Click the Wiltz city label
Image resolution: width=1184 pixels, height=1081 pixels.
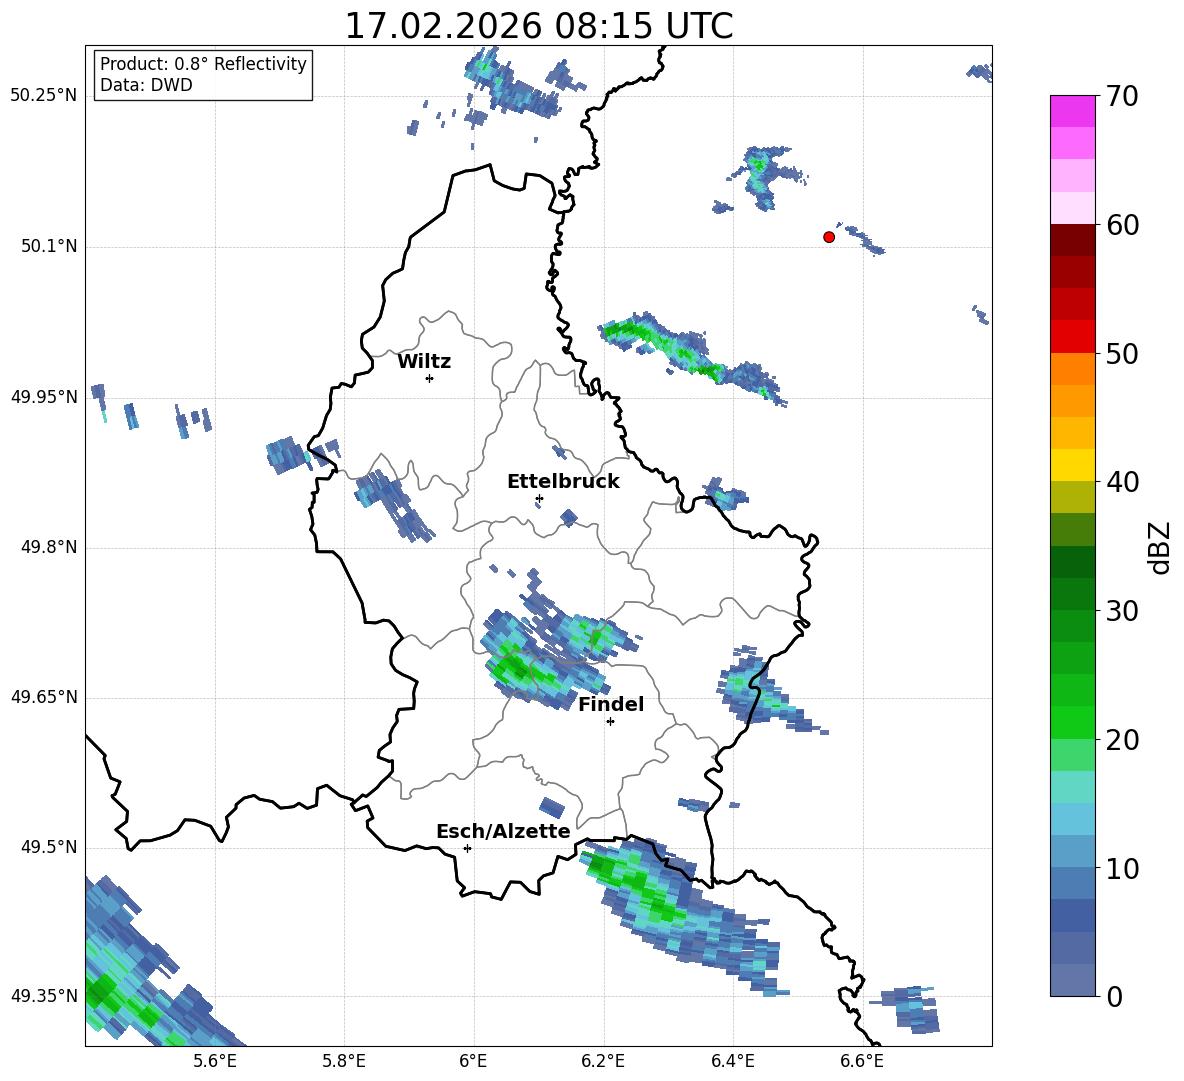coord(424,362)
